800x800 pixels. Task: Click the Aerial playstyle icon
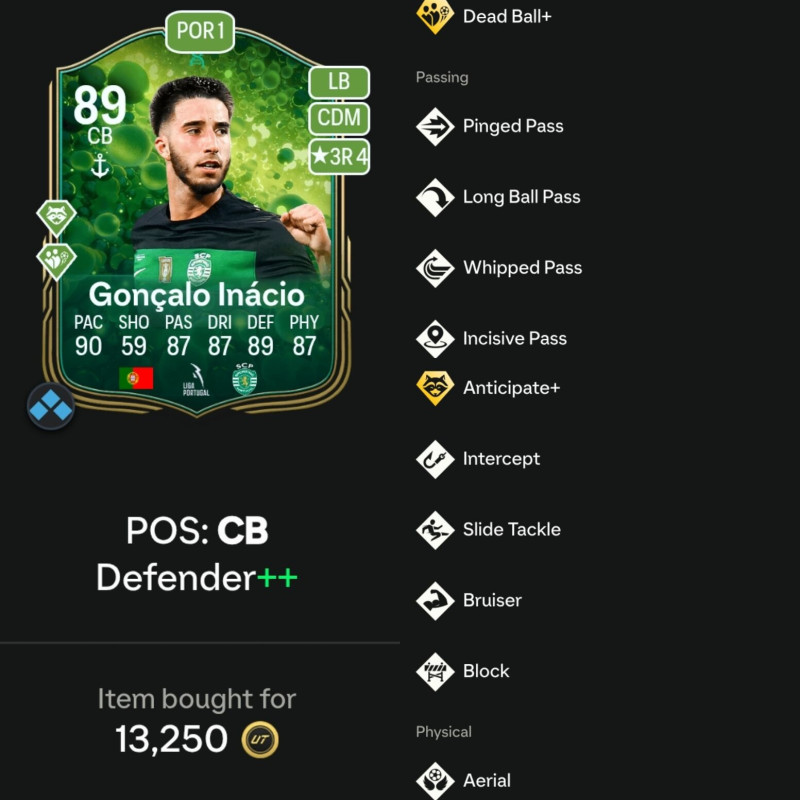(435, 781)
